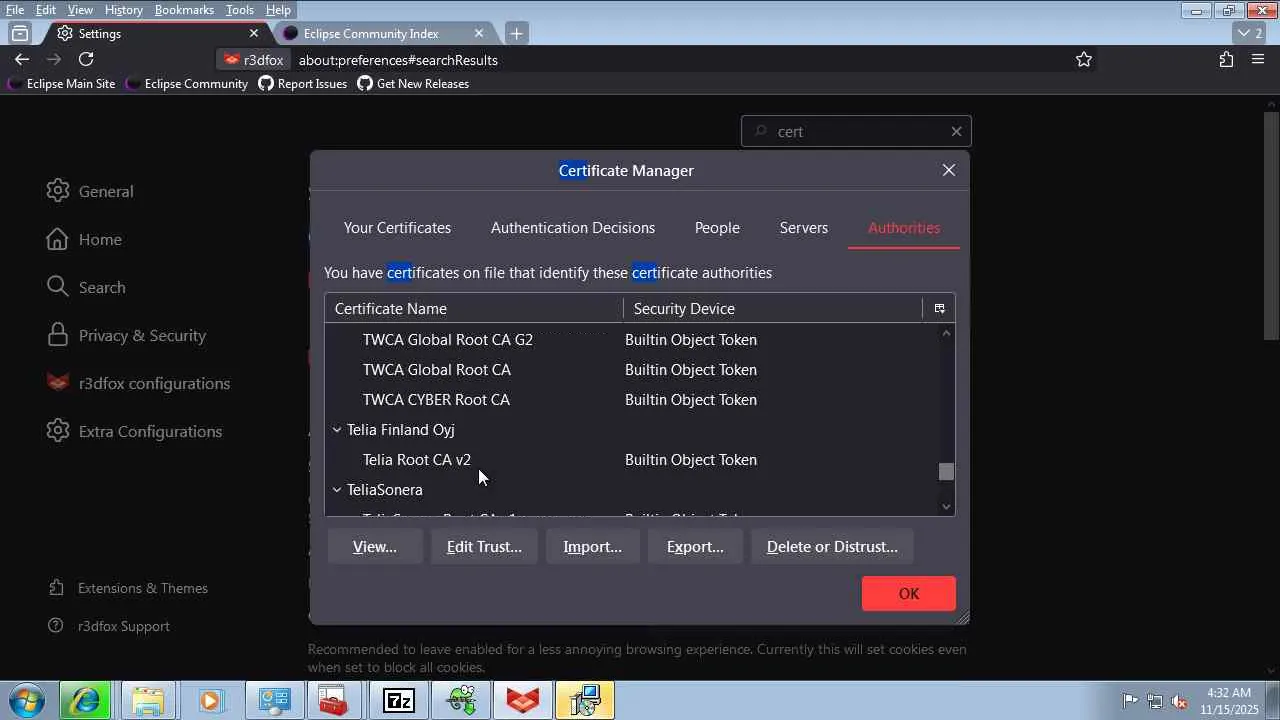The height and width of the screenshot is (720, 1280).
Task: Open 7-Zip from the taskbar
Action: 398,700
